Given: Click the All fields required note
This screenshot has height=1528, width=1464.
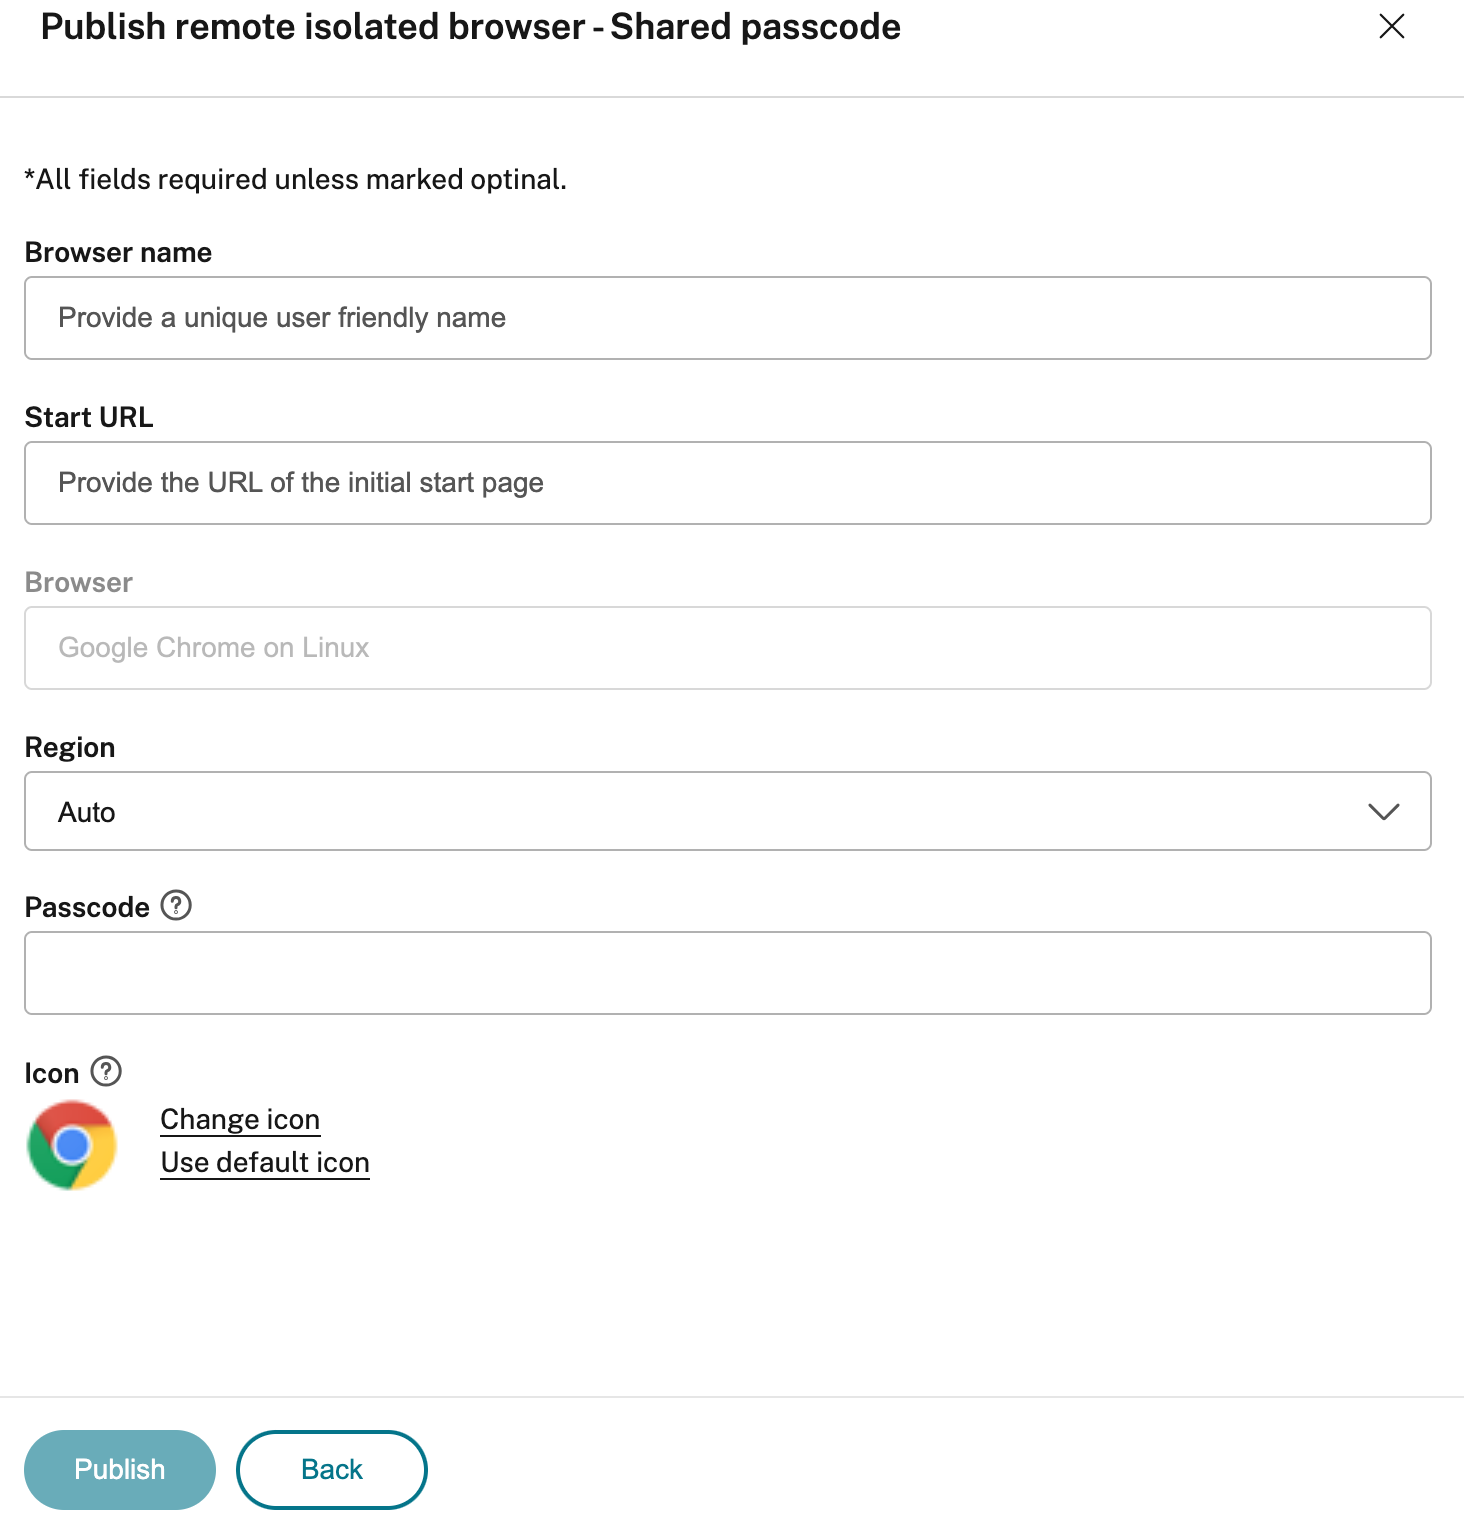Looking at the screenshot, I should coord(295,179).
